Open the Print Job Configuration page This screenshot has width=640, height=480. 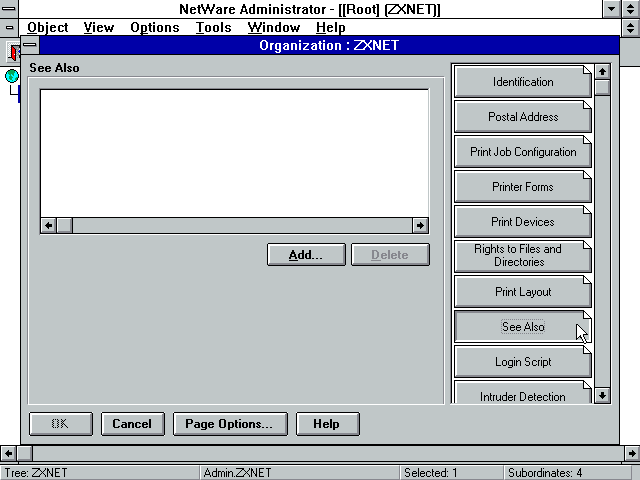click(522, 152)
